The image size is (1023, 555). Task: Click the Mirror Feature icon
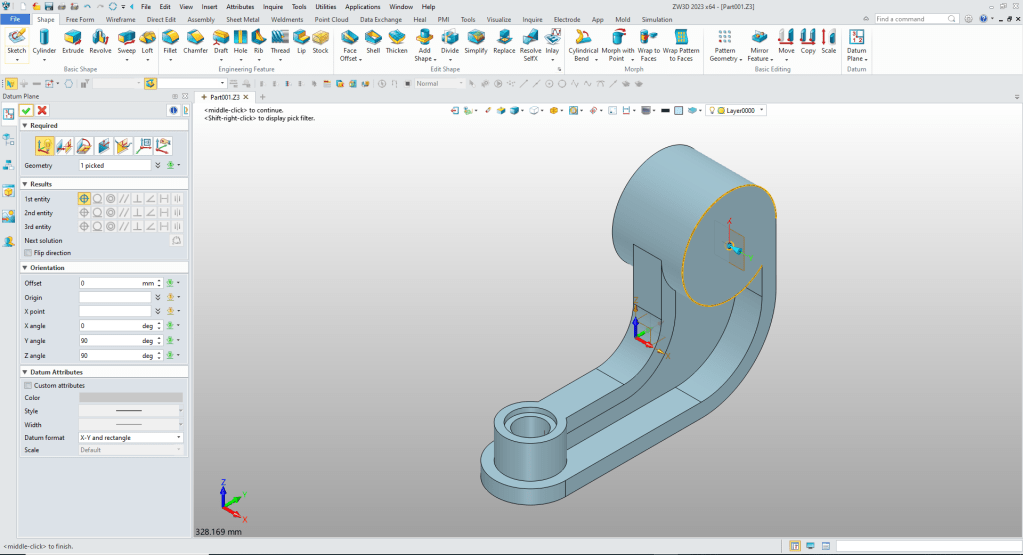(758, 37)
